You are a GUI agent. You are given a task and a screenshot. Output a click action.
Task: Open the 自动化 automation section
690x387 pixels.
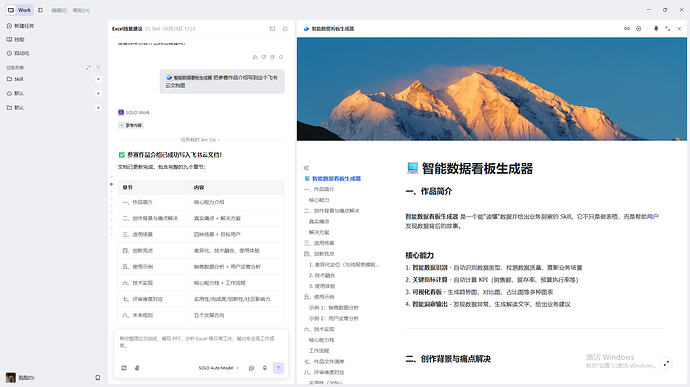click(x=18, y=53)
